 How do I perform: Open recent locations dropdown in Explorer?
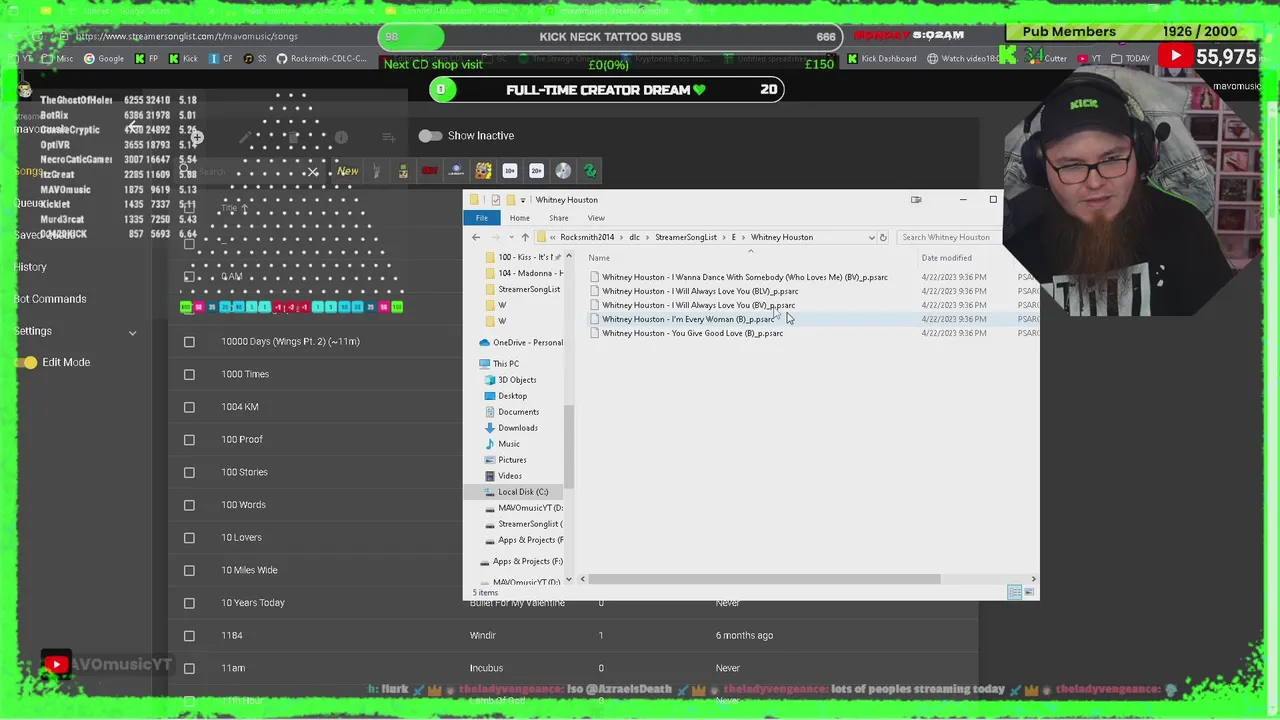pyautogui.click(x=512, y=237)
